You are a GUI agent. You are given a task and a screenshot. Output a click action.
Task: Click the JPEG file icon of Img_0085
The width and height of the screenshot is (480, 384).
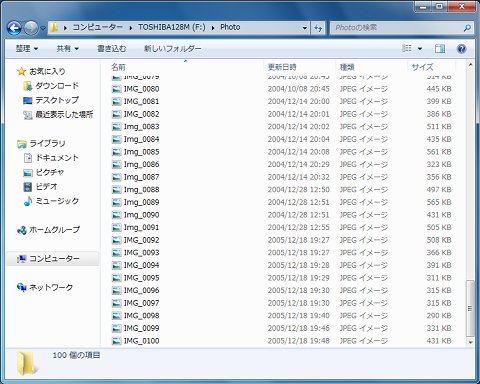(116, 152)
